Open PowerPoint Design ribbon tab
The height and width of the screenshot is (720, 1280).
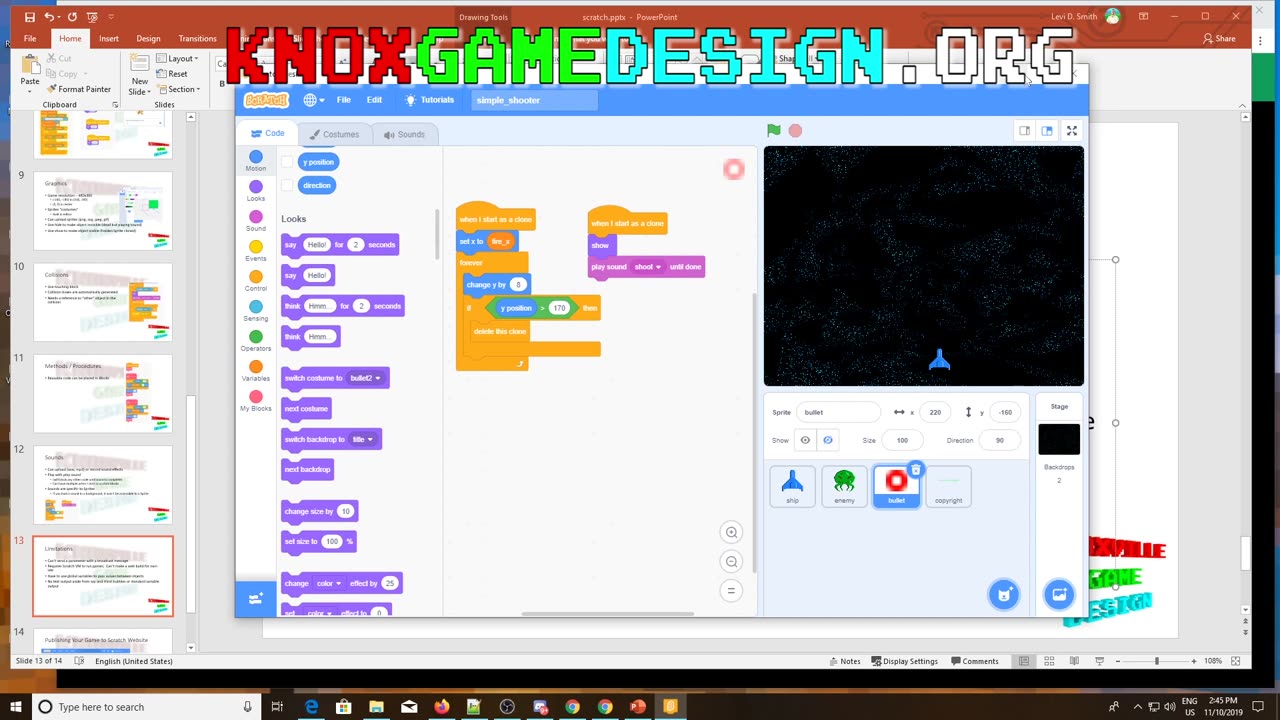[148, 38]
